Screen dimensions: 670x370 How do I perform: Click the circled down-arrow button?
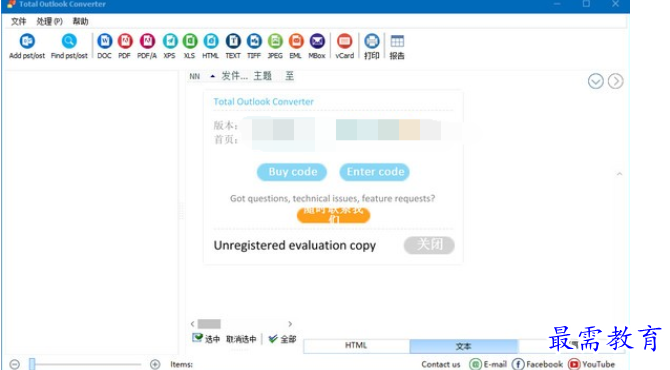[596, 81]
